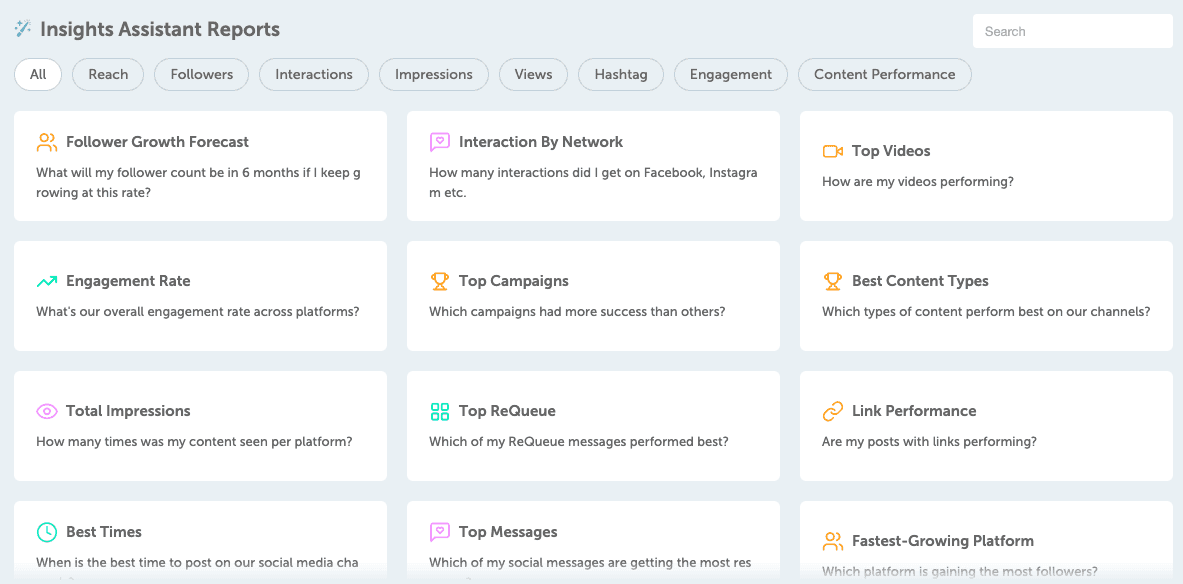
Task: Click the magic wand icon beside Insights Assistant Reports
Action: [23, 29]
